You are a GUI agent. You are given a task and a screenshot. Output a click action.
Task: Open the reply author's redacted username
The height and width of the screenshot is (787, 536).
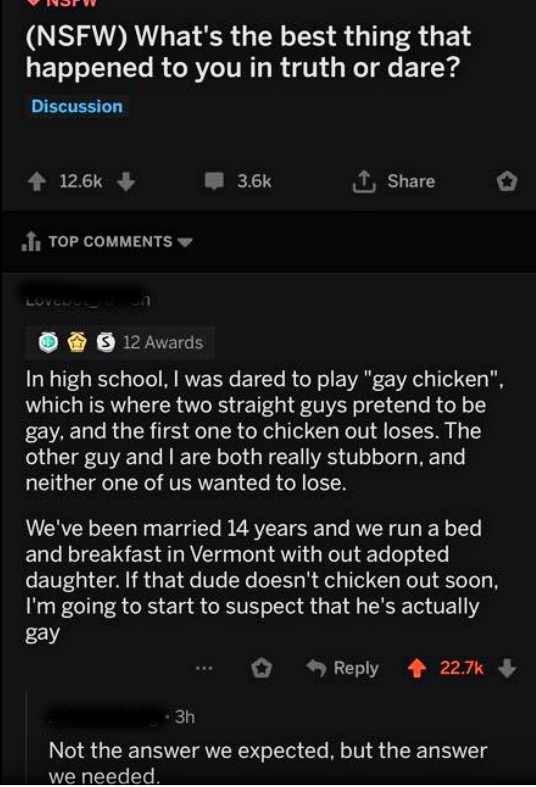pyautogui.click(x=107, y=717)
